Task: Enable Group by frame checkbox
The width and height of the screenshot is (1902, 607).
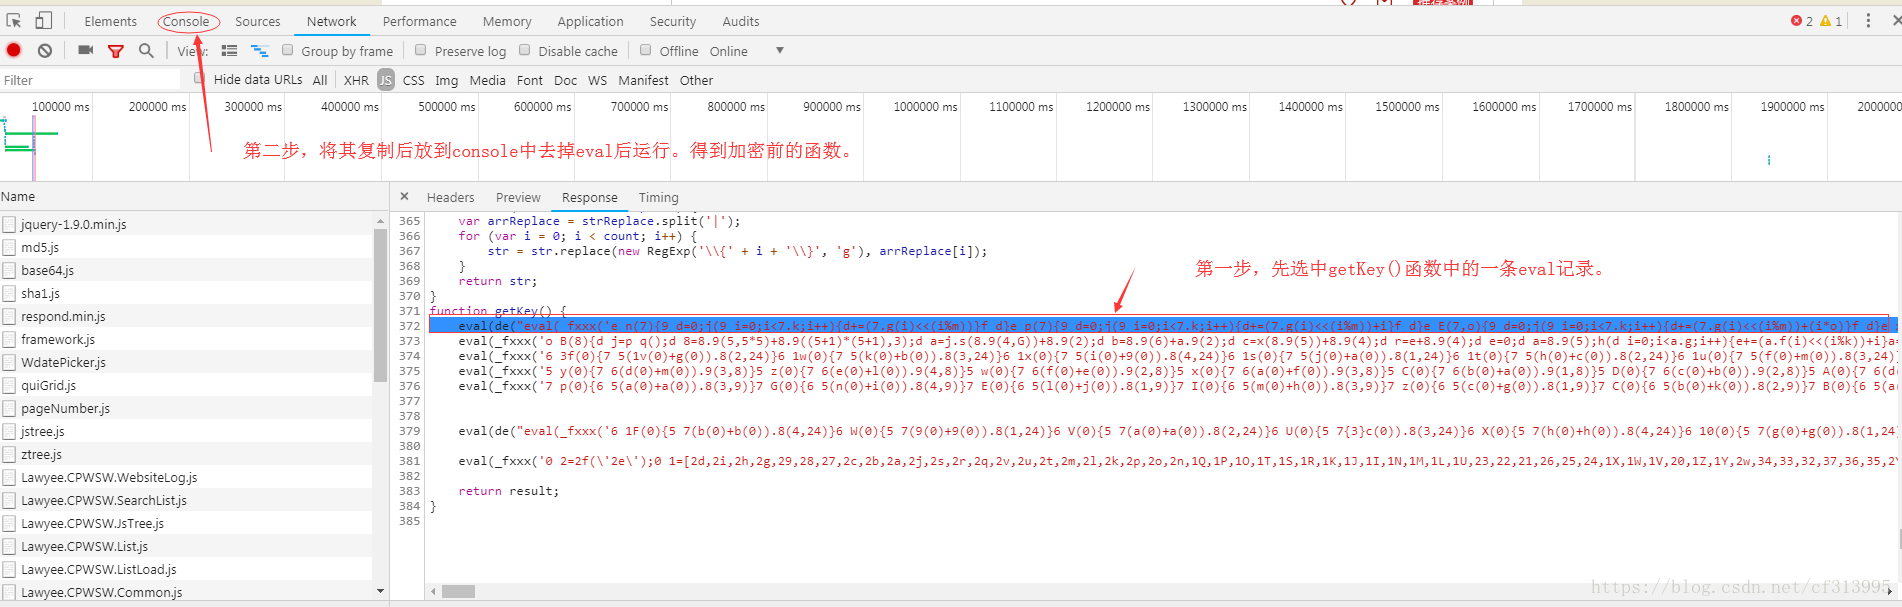Action: tap(288, 50)
